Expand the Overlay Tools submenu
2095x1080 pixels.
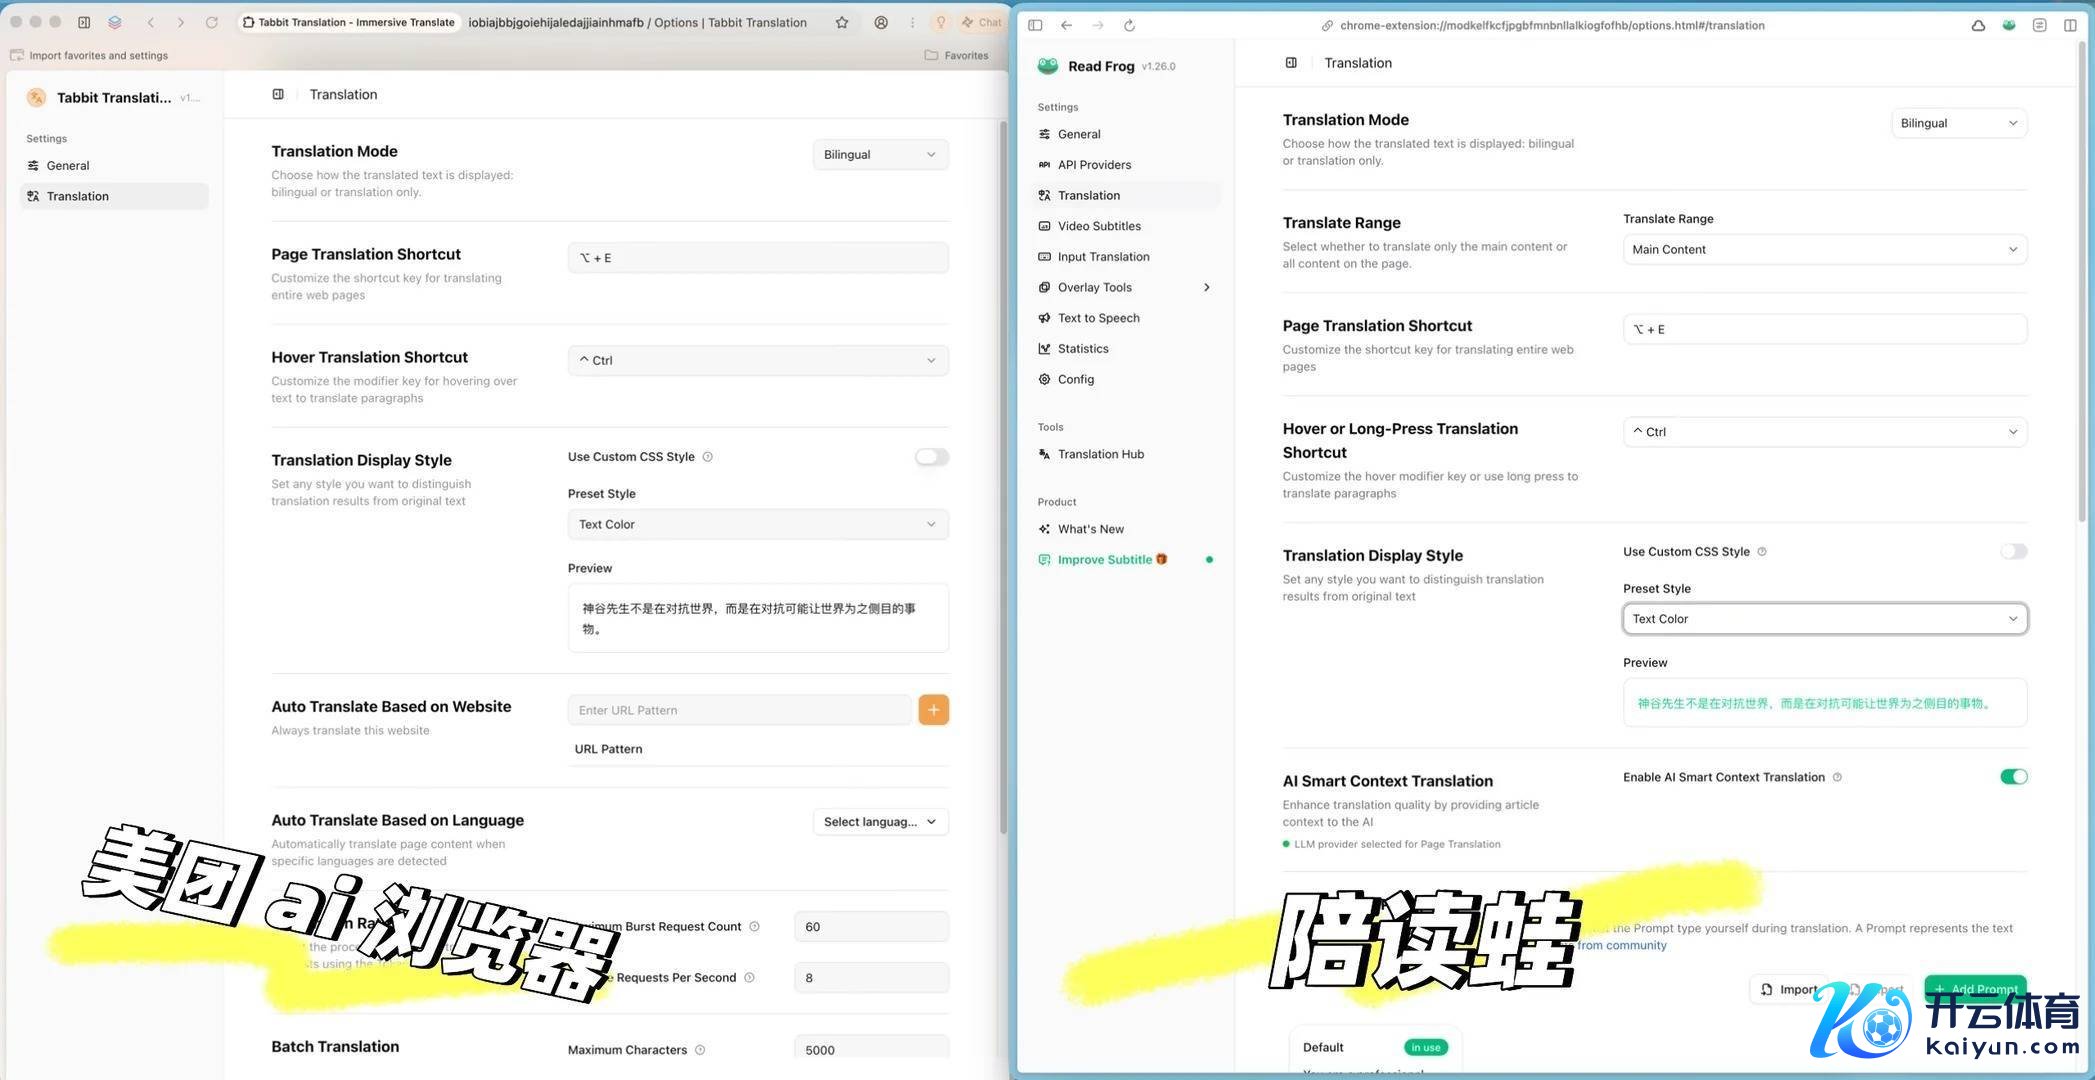[1206, 288]
